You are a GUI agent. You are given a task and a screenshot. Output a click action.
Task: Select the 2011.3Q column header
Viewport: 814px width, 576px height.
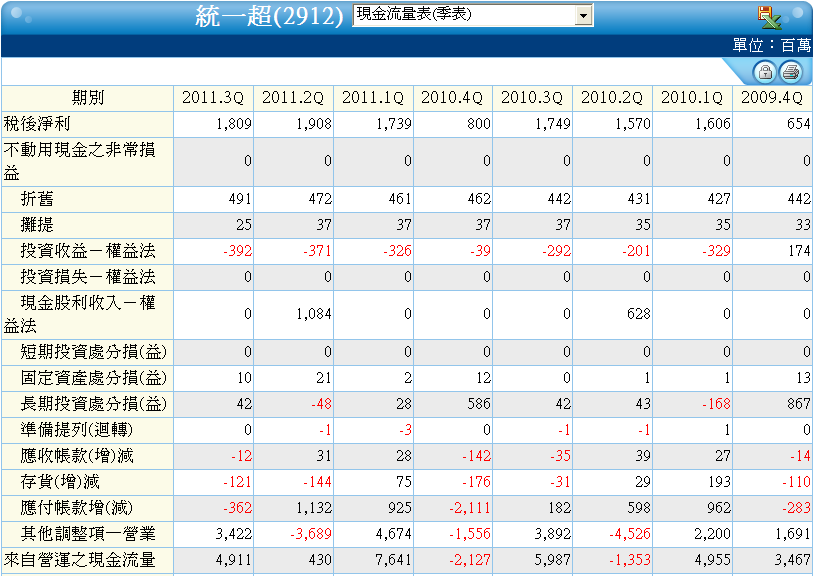pos(213,98)
